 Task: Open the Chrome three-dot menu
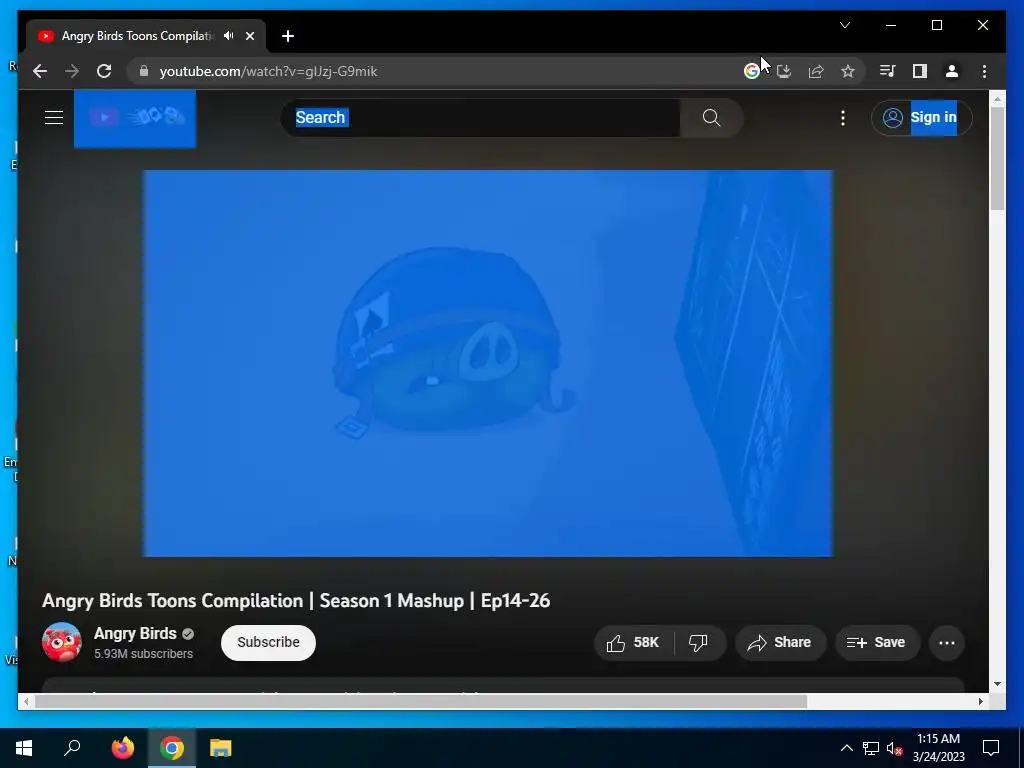984,71
